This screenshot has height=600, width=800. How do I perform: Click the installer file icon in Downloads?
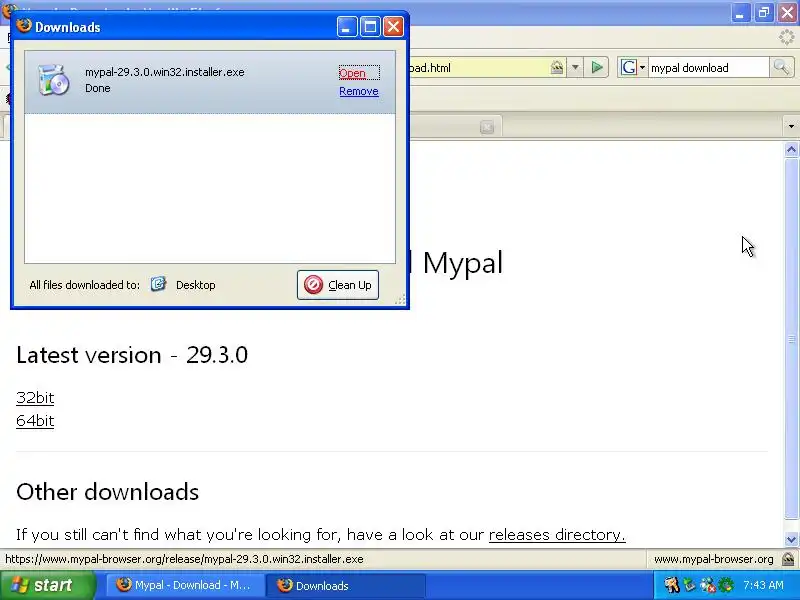coord(54,80)
